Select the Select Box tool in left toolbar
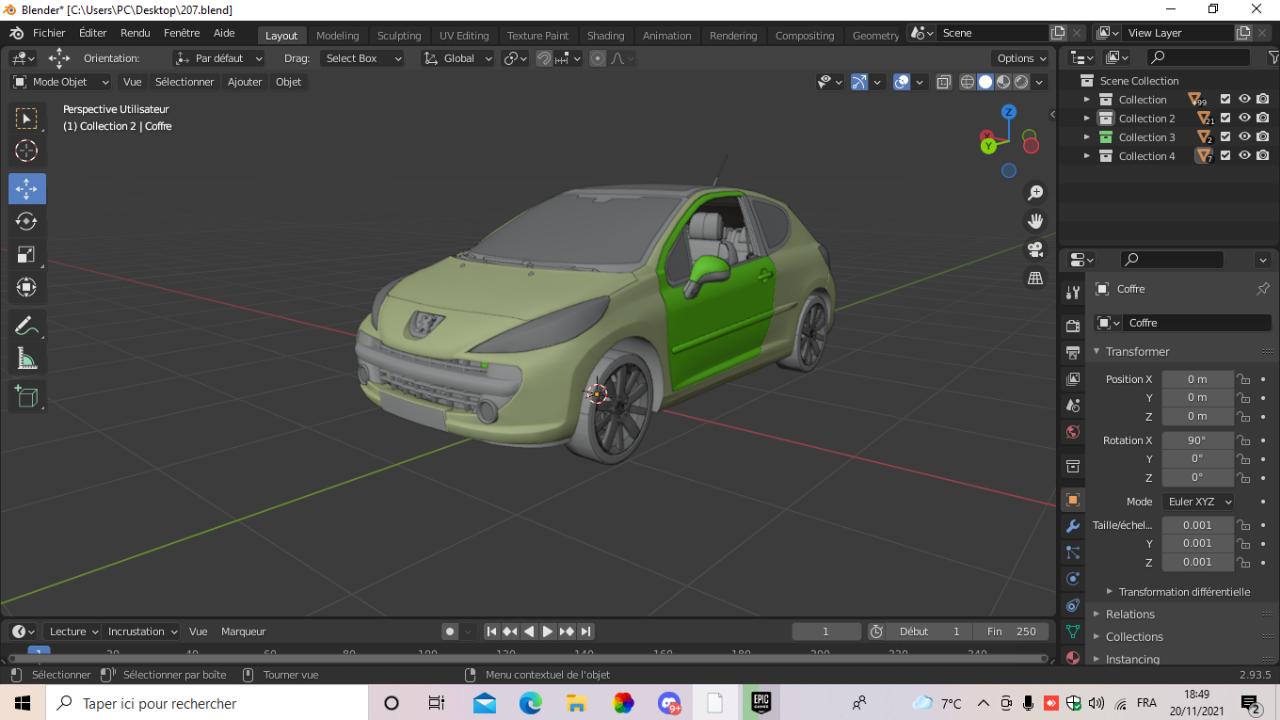The height and width of the screenshot is (720, 1280). point(27,119)
